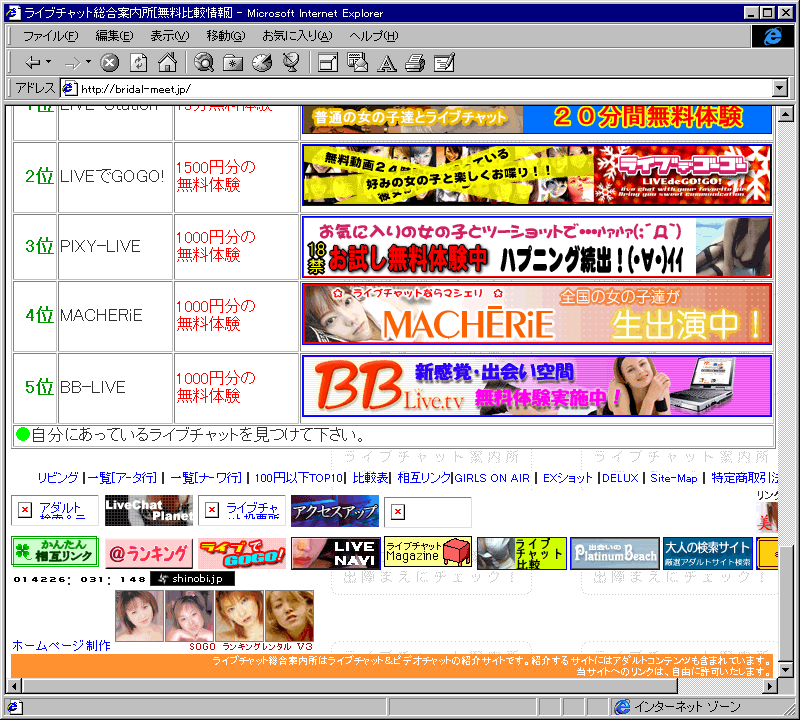Open the アクセスアップ banner
800x720 pixels.
pos(335,511)
